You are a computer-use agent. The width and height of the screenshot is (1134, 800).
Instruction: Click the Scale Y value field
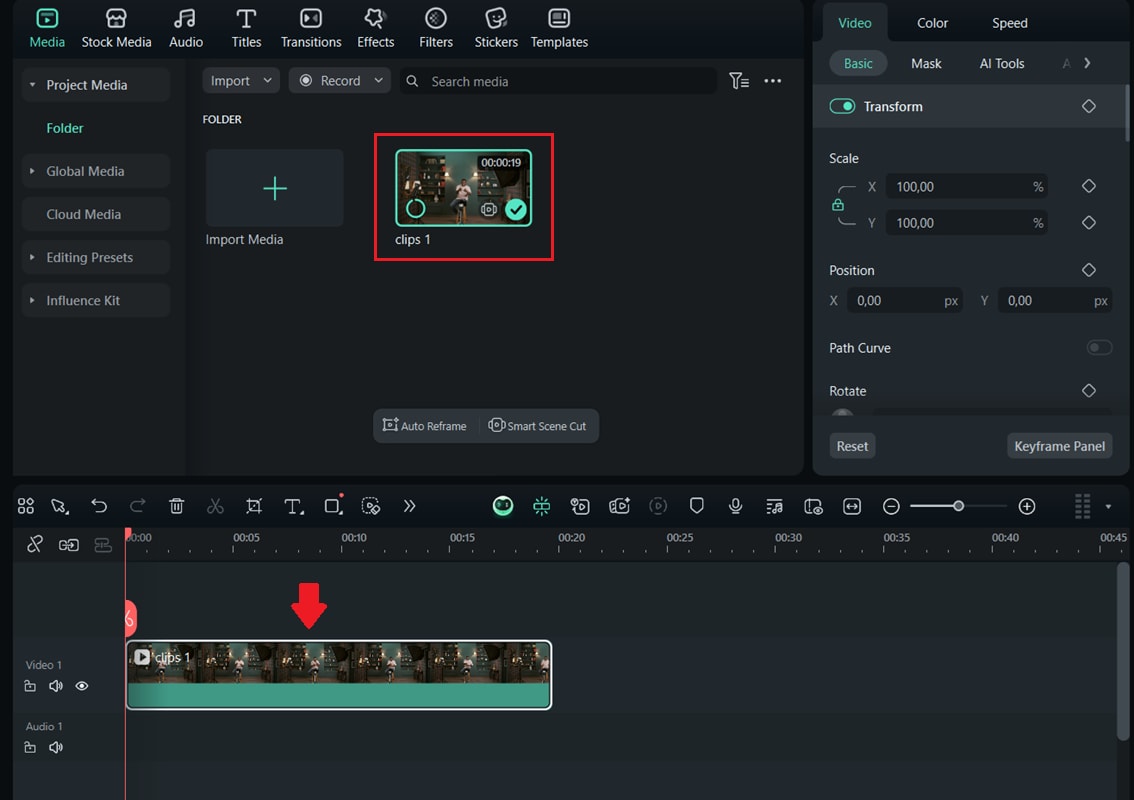coord(967,223)
